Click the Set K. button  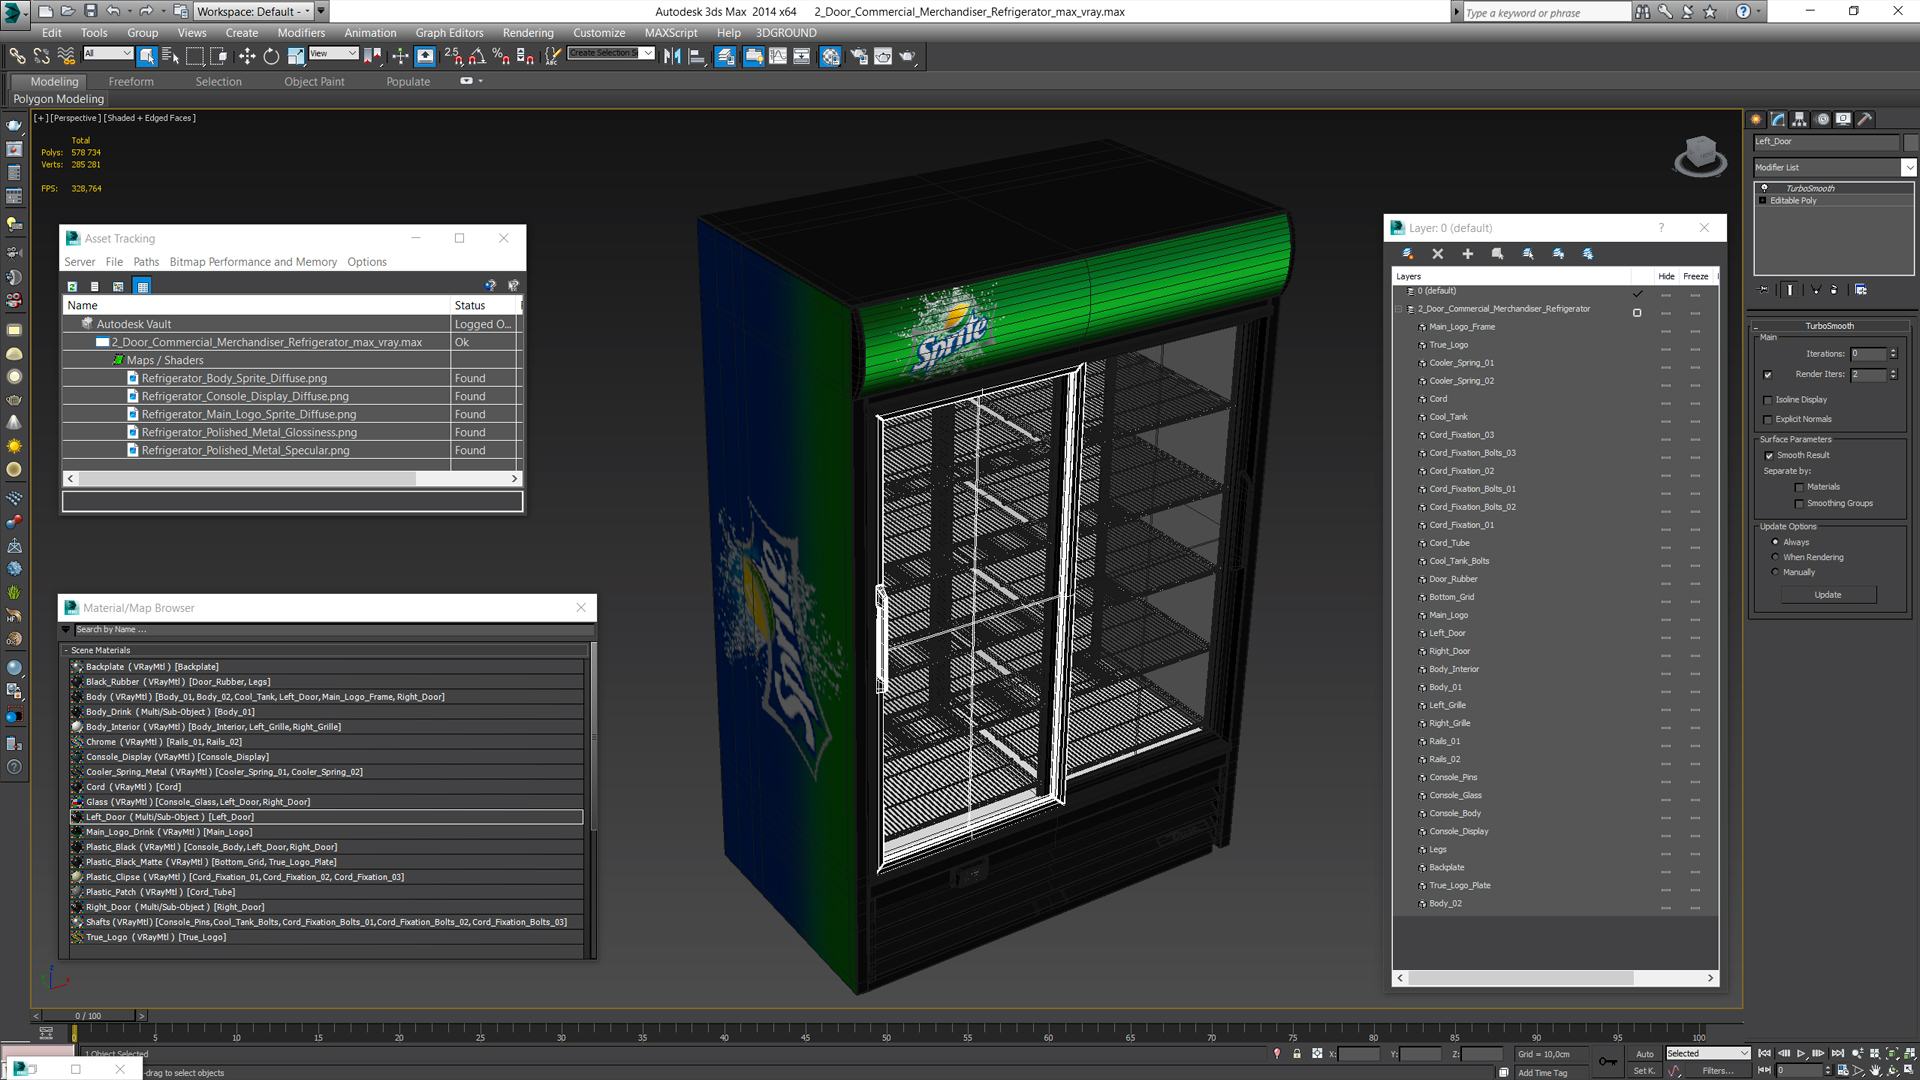tap(1643, 1071)
